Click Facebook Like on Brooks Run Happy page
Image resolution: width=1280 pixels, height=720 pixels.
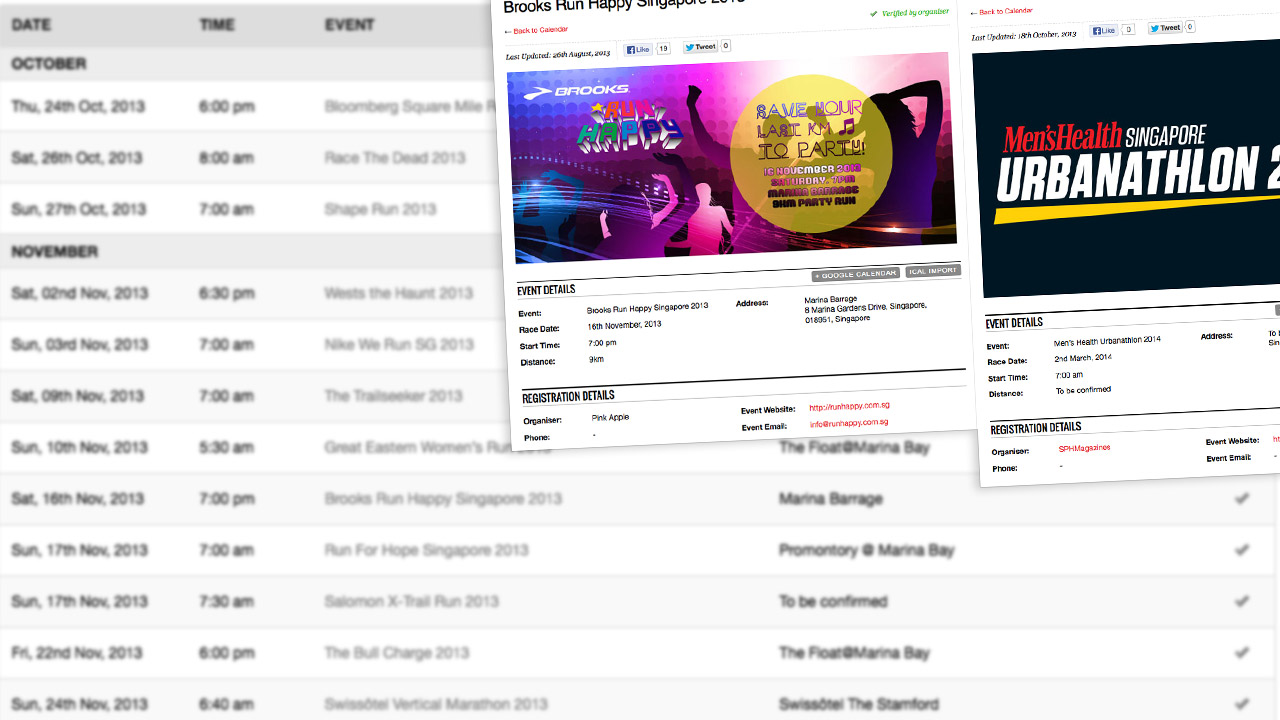pos(638,49)
